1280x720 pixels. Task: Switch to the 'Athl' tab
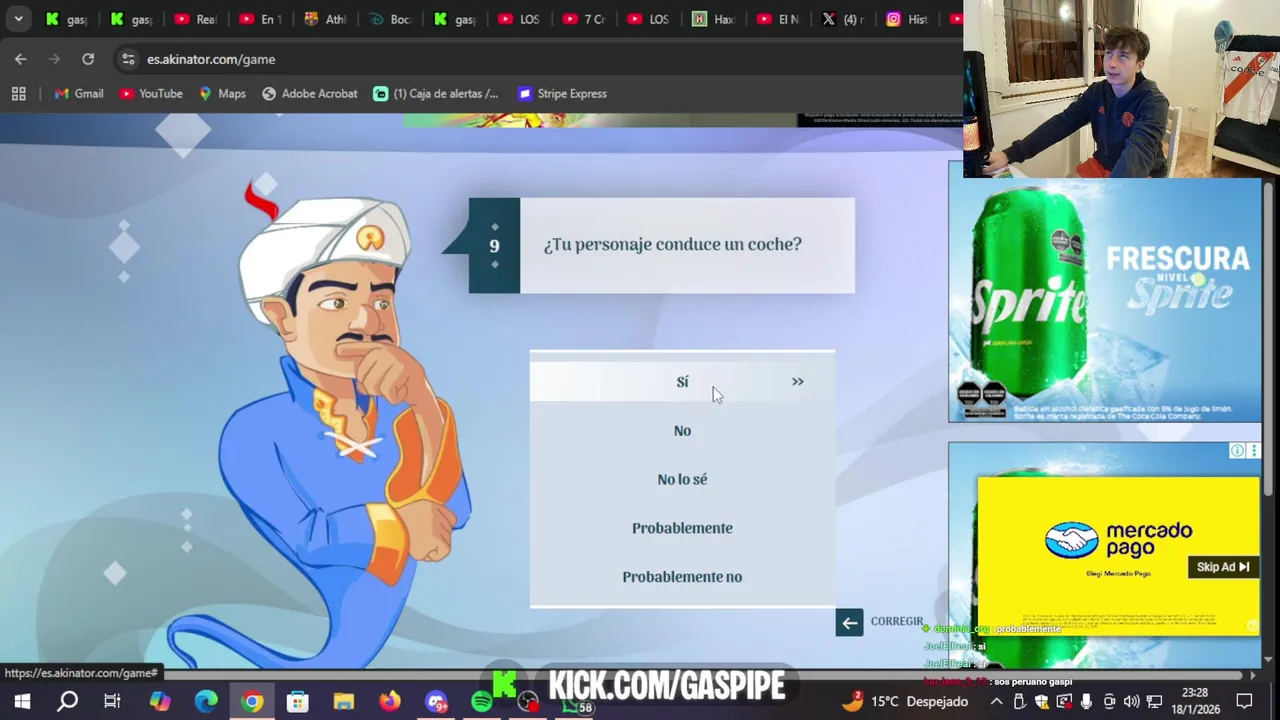pos(325,19)
